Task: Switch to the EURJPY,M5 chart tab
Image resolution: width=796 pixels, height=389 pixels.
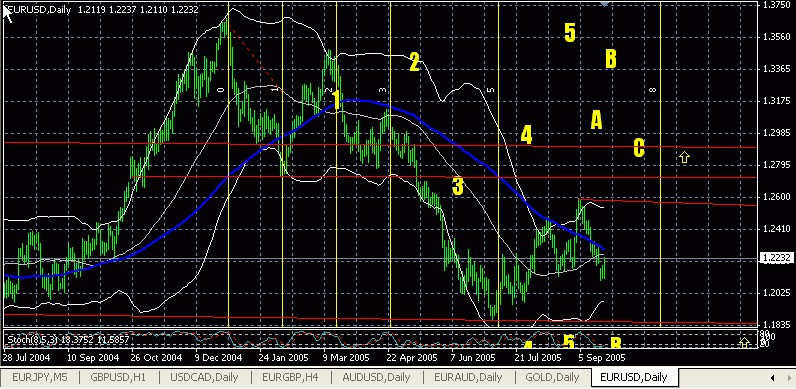Action: (39, 377)
